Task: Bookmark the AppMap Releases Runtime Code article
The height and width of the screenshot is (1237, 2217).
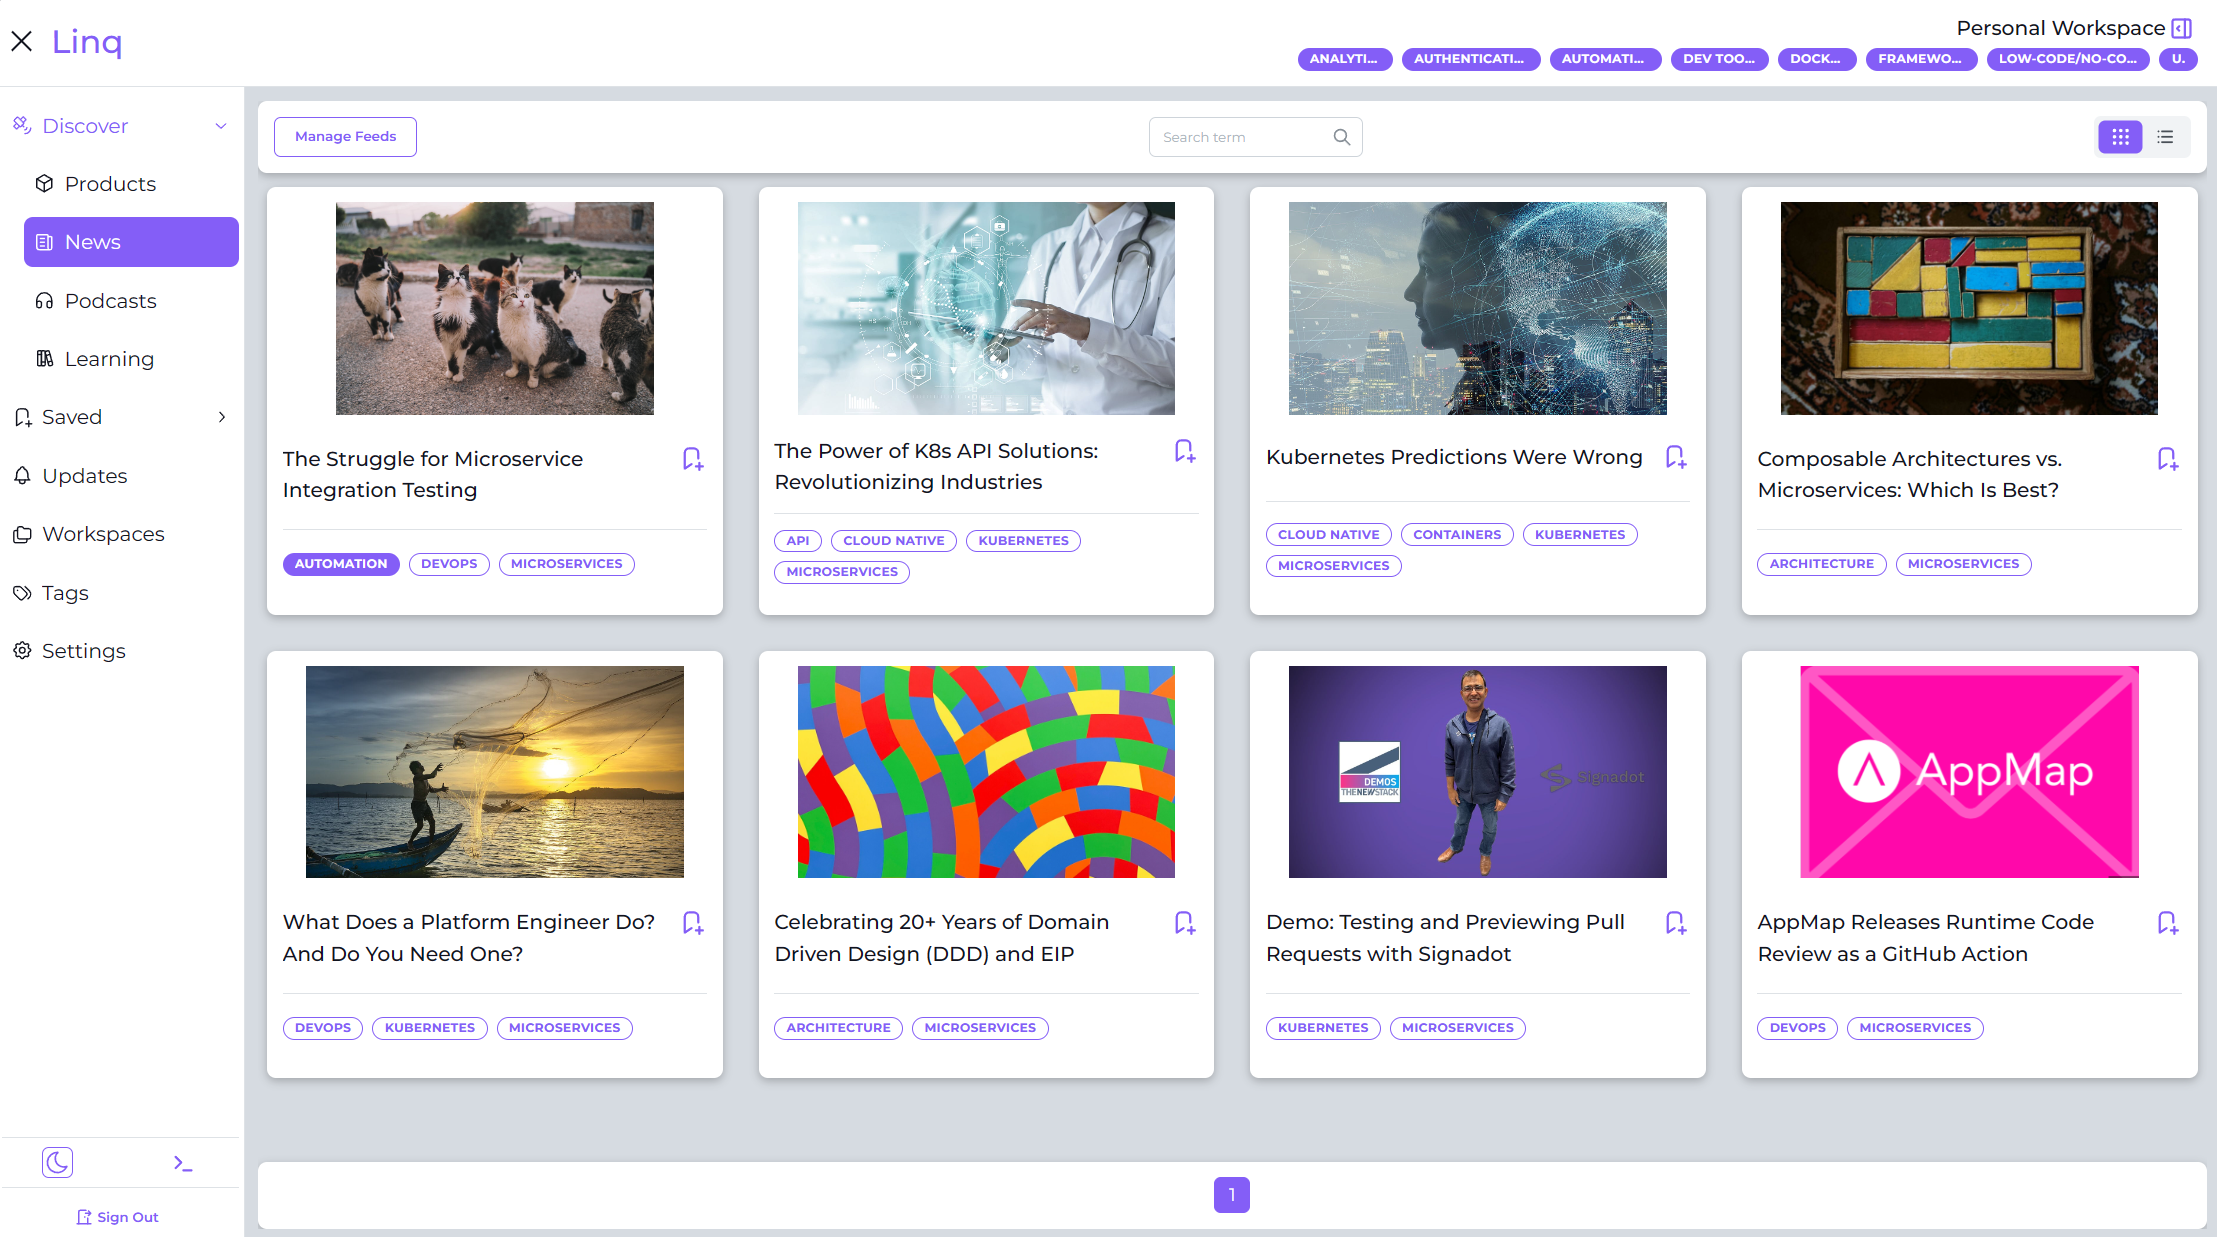Action: click(x=2168, y=922)
